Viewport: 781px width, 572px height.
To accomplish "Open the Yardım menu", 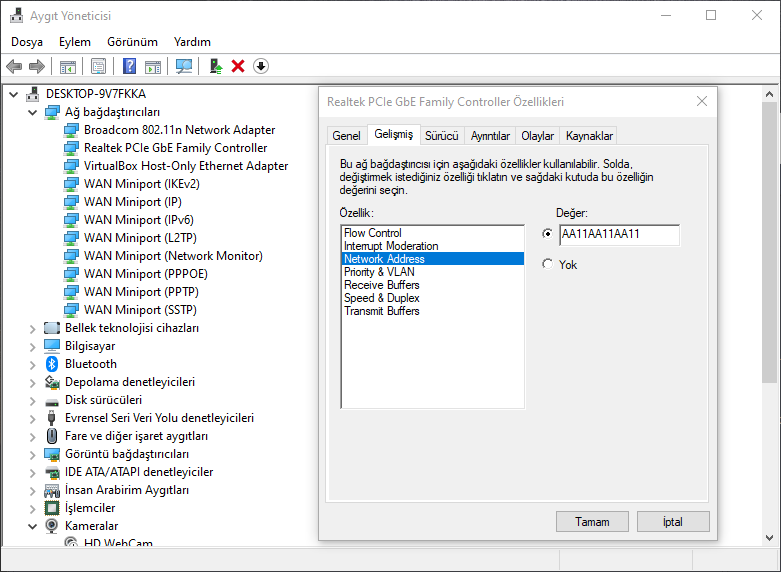I will tap(192, 42).
